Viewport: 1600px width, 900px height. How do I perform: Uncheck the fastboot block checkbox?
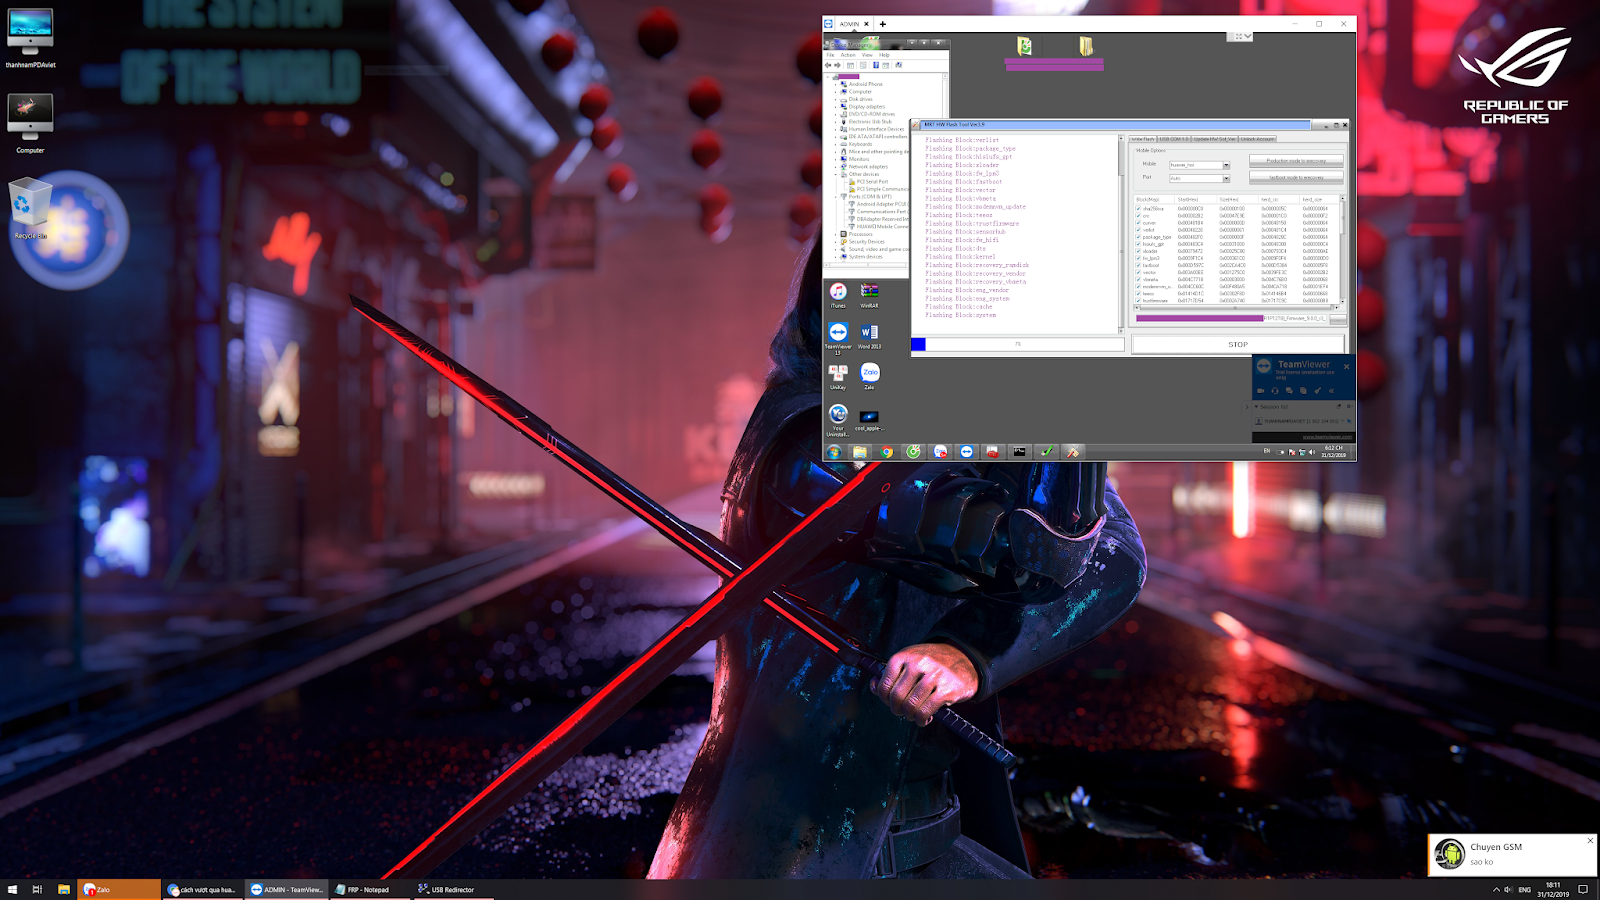pos(1138,265)
